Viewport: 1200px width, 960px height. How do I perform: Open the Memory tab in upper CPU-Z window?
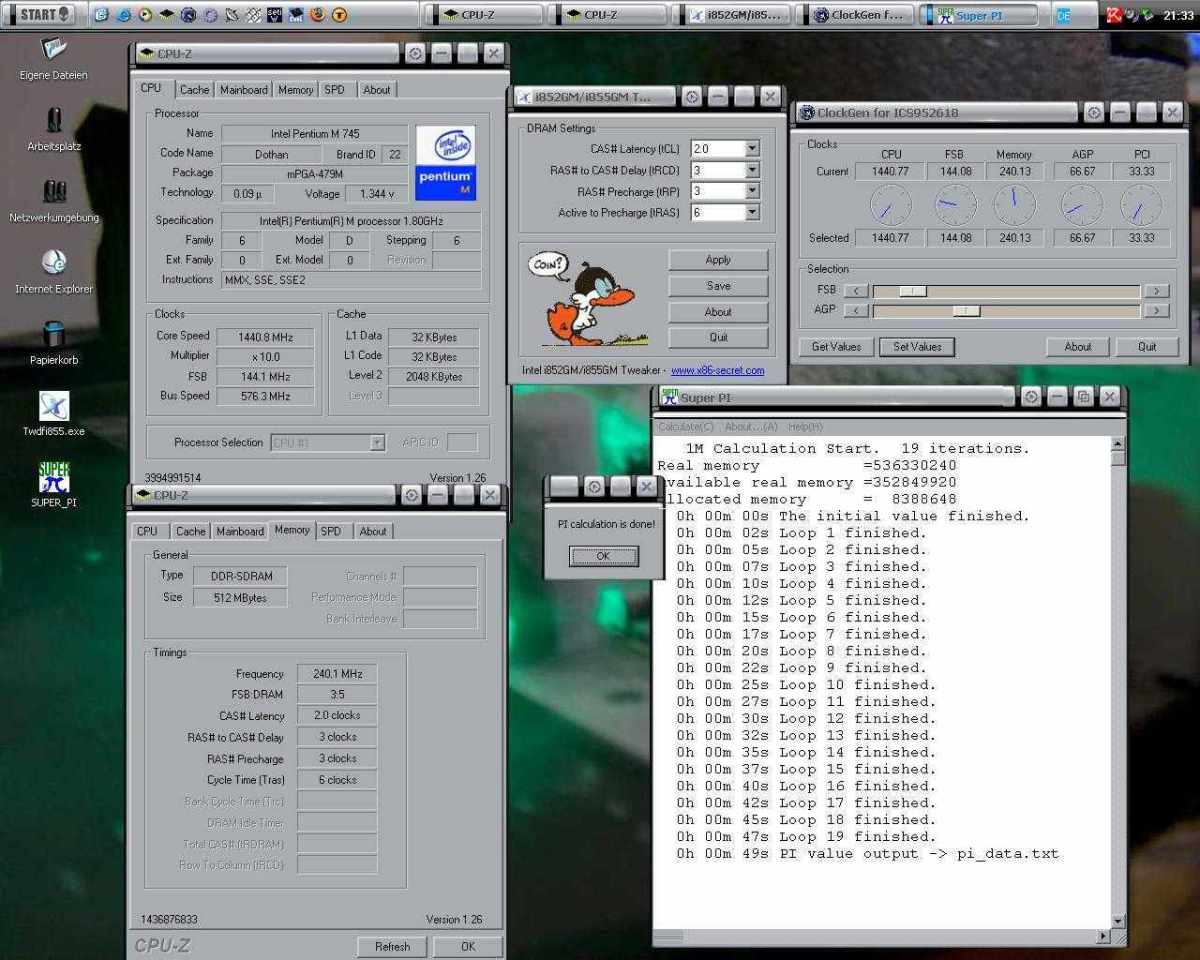[x=296, y=90]
